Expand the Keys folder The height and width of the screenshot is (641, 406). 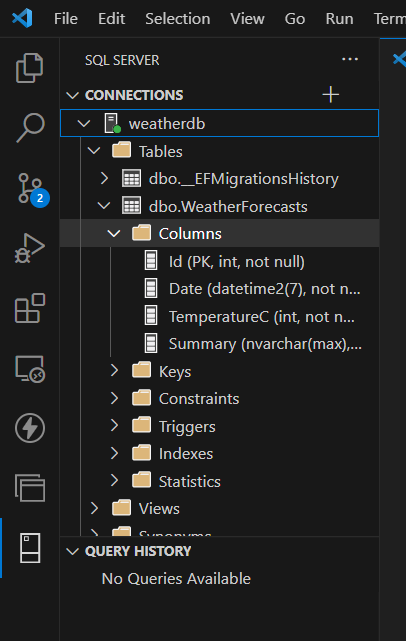point(114,371)
